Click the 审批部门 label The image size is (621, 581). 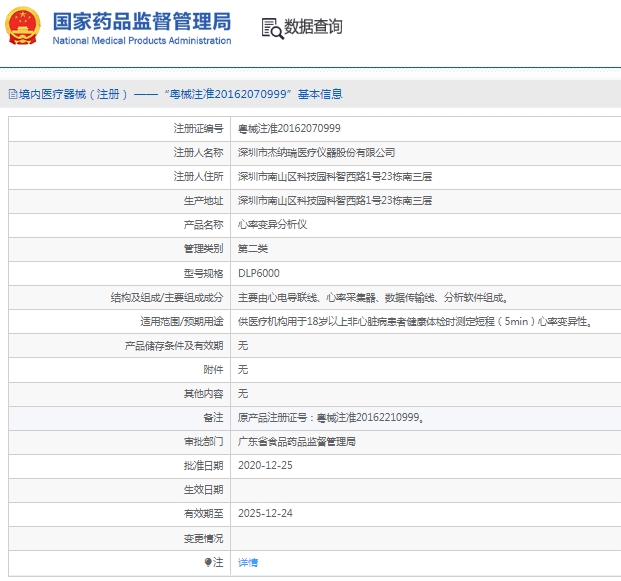(204, 442)
